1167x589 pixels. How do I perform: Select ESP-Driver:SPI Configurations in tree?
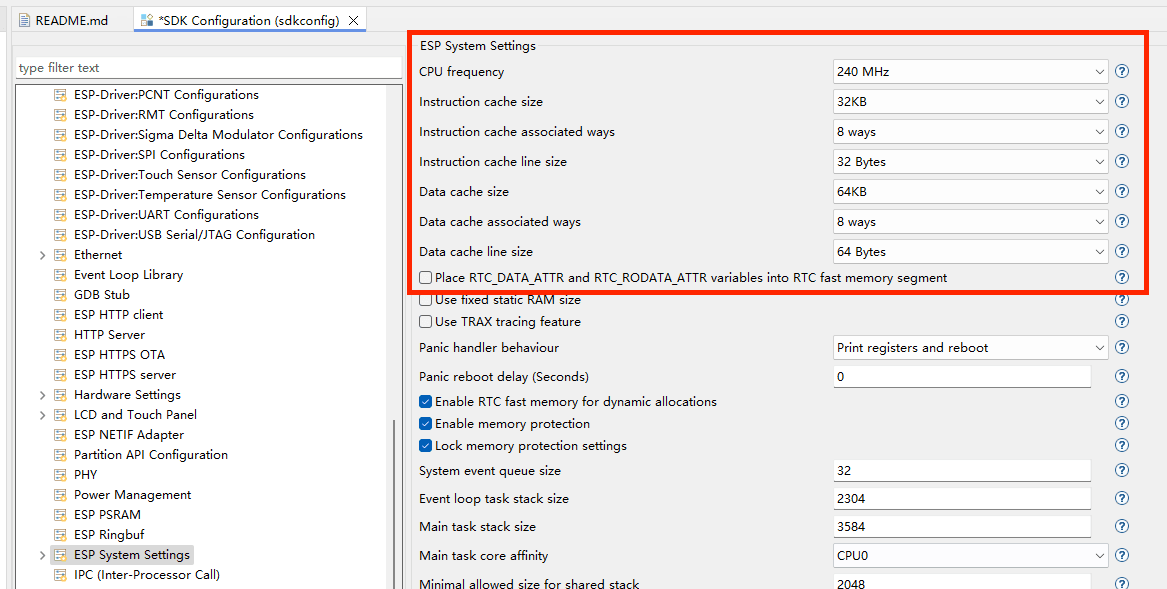[159, 155]
